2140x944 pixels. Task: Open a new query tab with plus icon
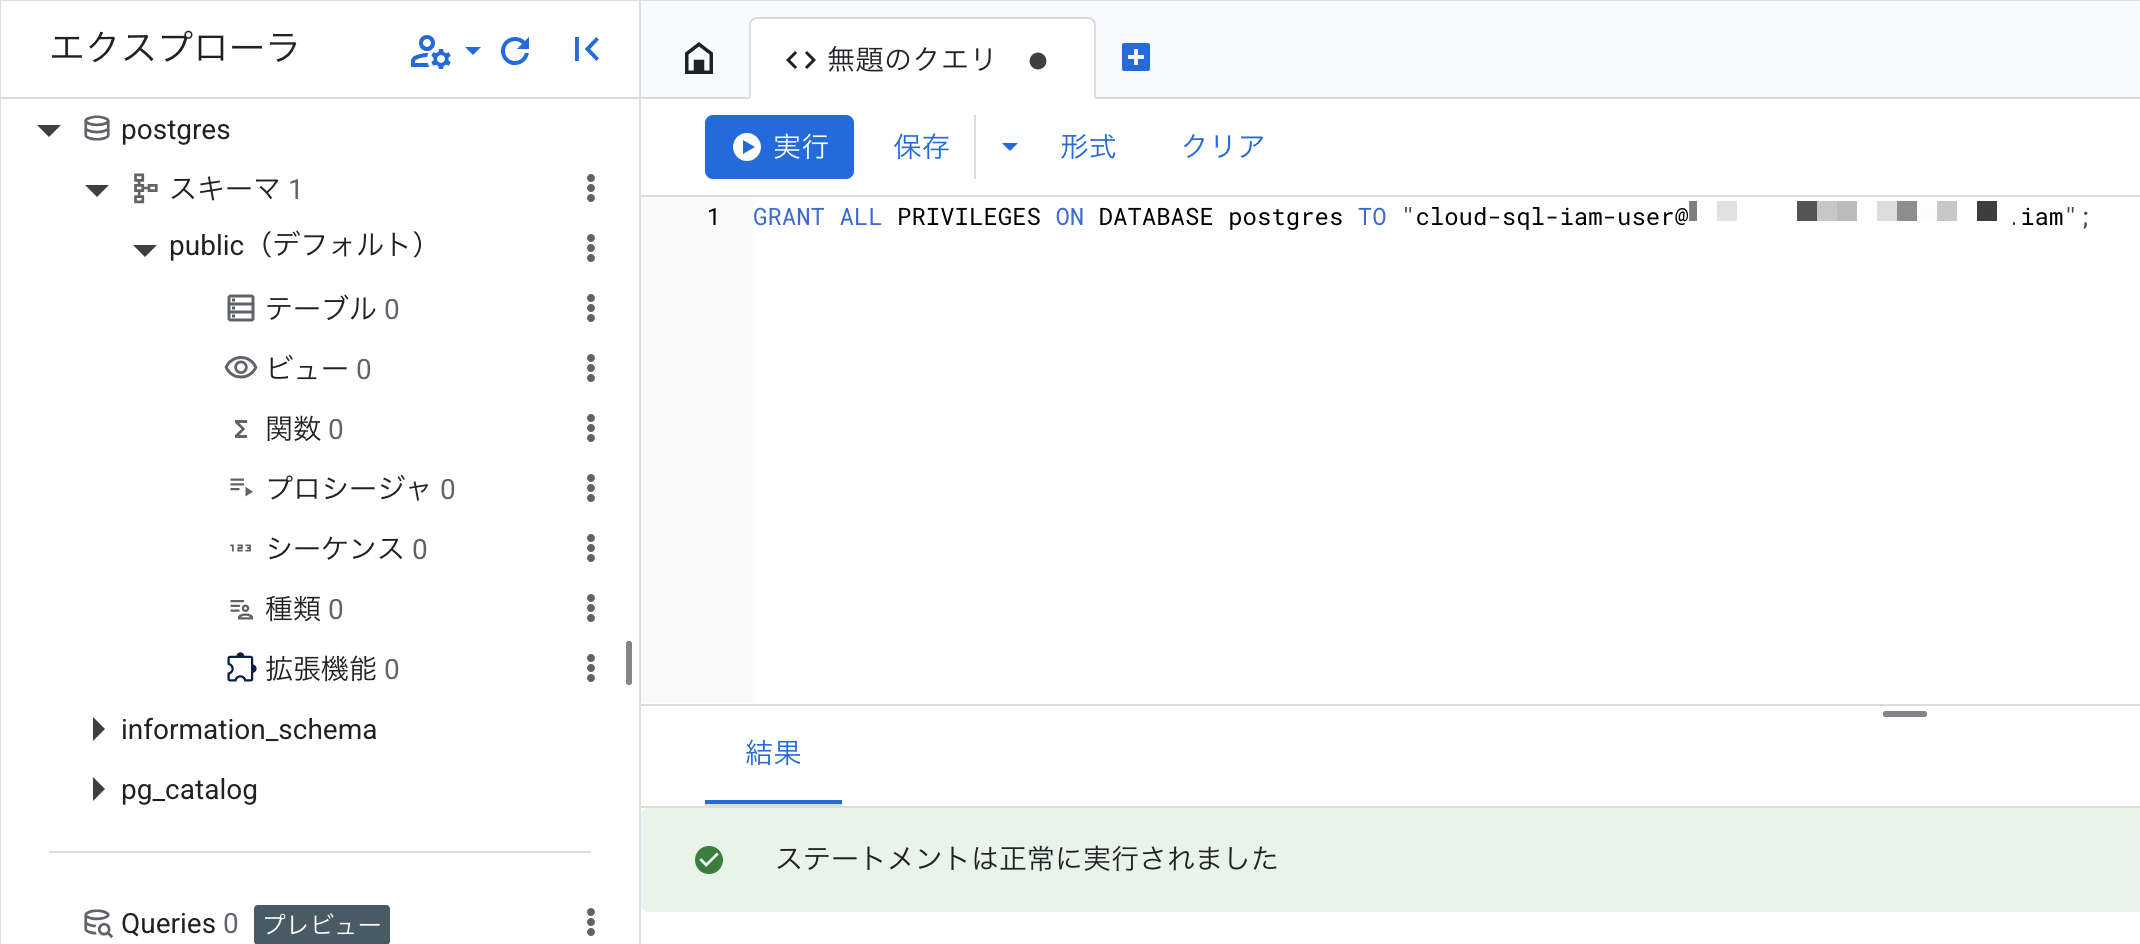pyautogui.click(x=1135, y=58)
